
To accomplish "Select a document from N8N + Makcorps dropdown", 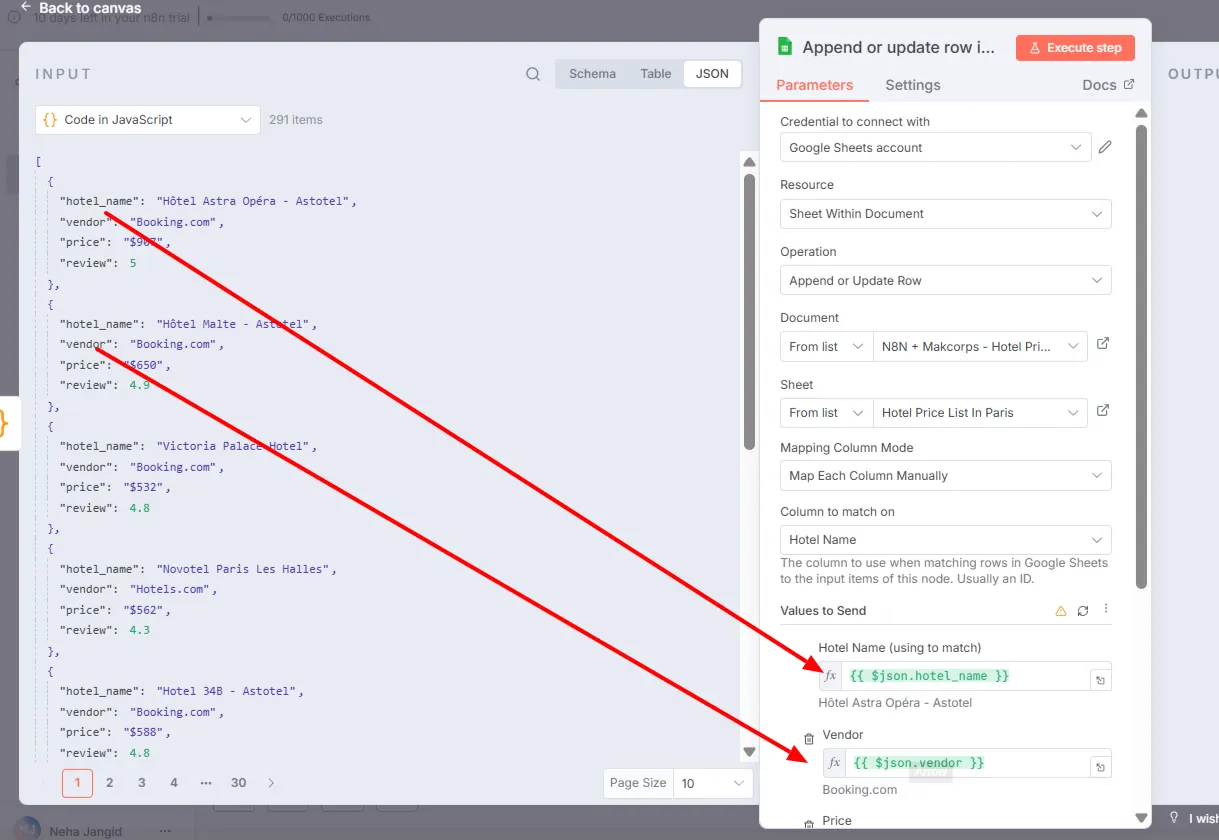I will click(x=980, y=346).
